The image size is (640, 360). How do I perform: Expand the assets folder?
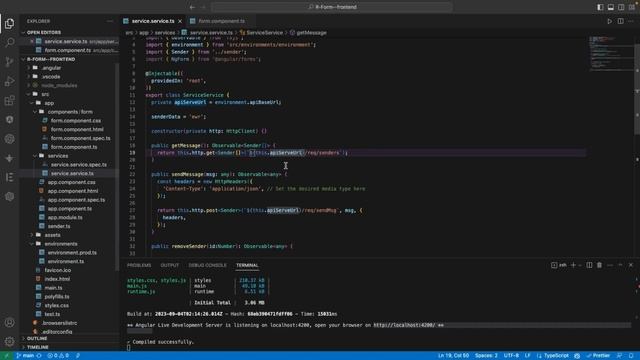click(x=52, y=235)
